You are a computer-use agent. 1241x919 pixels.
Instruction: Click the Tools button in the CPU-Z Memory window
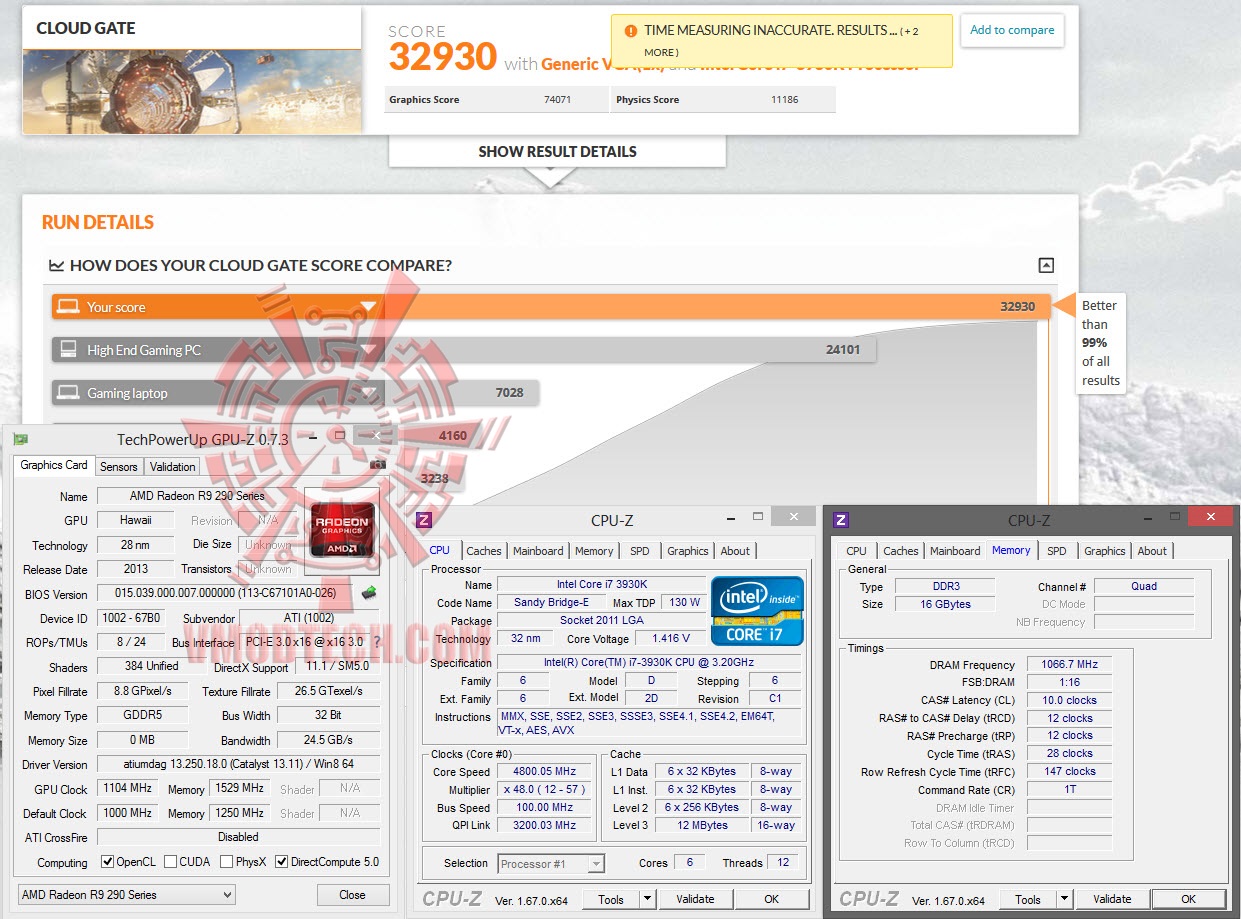tap(1028, 899)
